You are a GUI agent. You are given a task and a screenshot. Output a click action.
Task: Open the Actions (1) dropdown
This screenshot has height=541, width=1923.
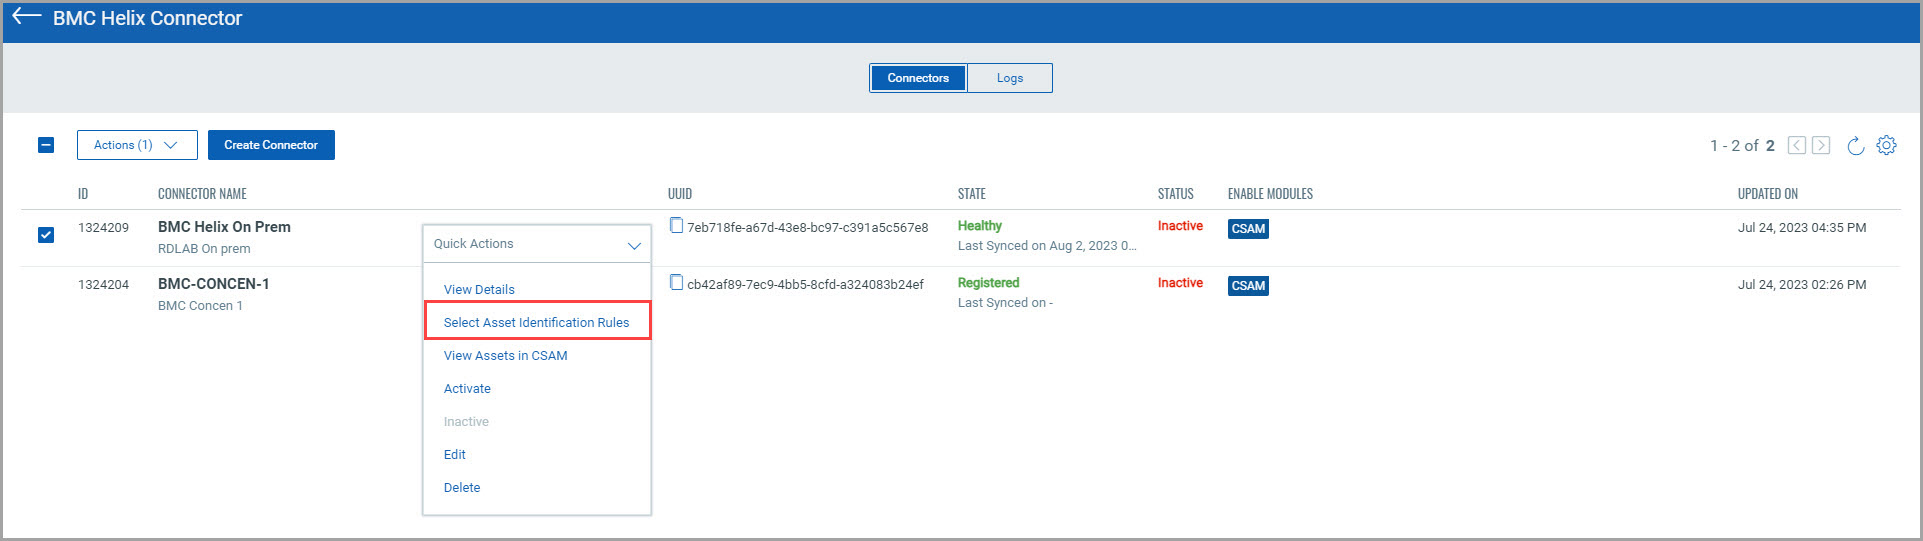coord(137,145)
